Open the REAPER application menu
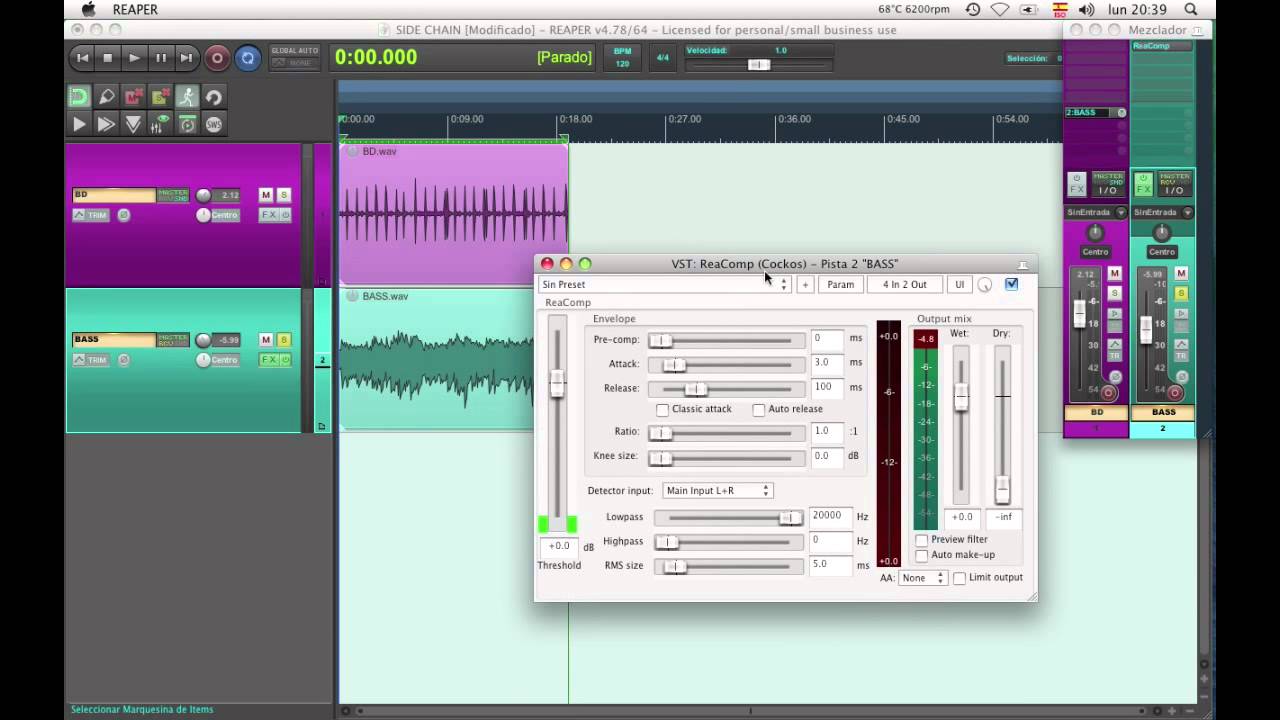 [135, 9]
